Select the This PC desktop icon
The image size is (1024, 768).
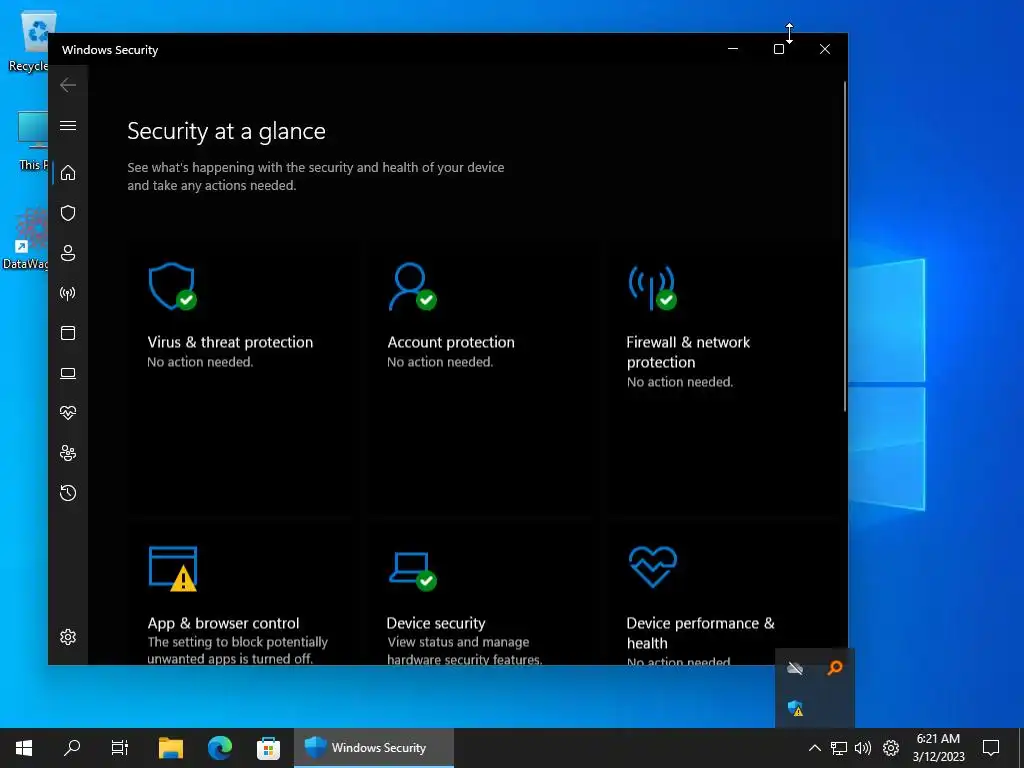[x=32, y=140]
